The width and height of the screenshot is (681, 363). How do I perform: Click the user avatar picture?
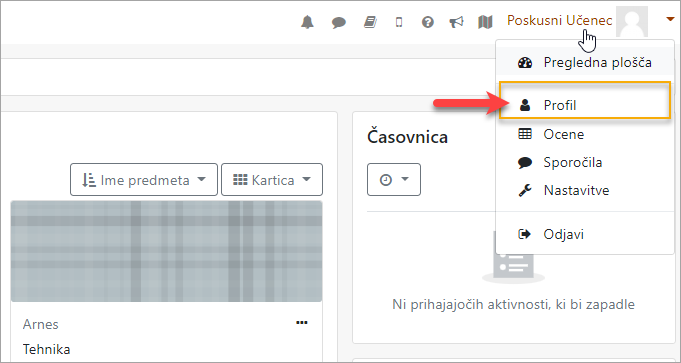pyautogui.click(x=633, y=21)
